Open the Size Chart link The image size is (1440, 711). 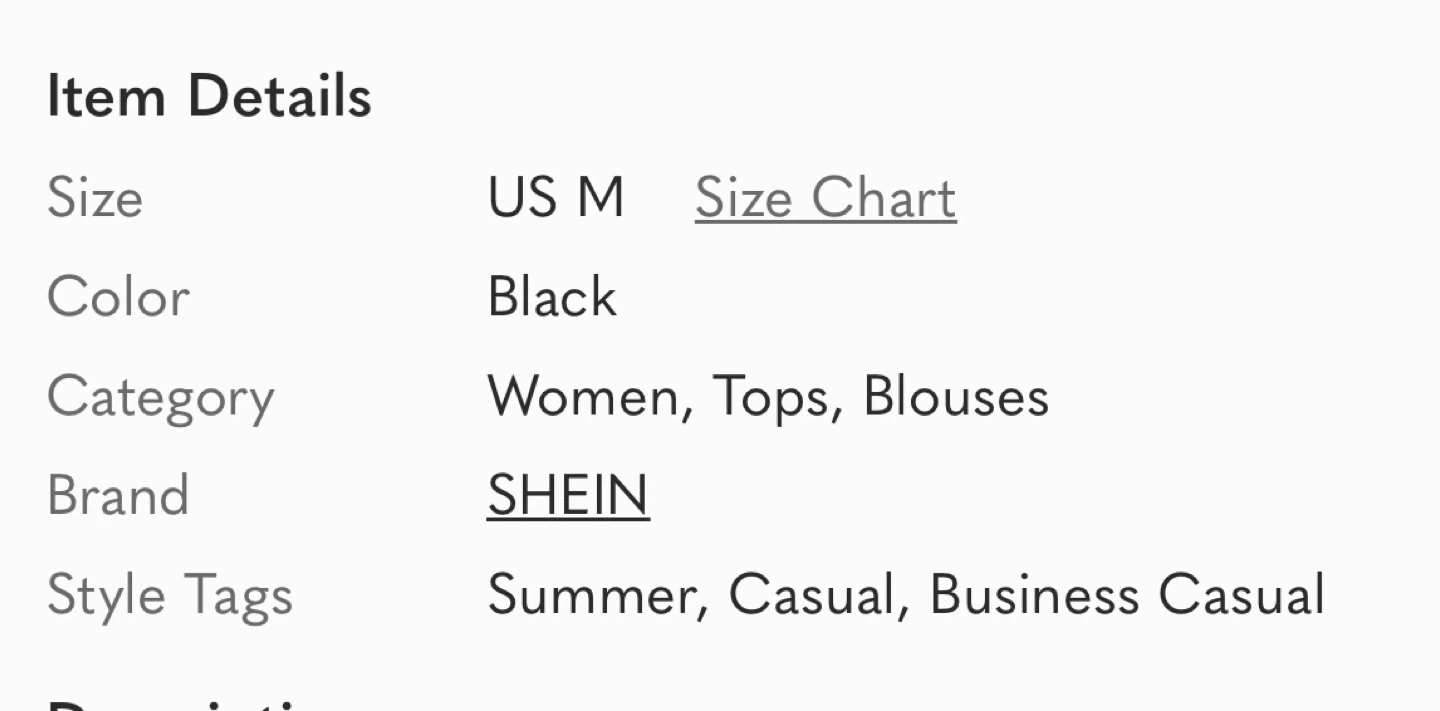click(825, 197)
